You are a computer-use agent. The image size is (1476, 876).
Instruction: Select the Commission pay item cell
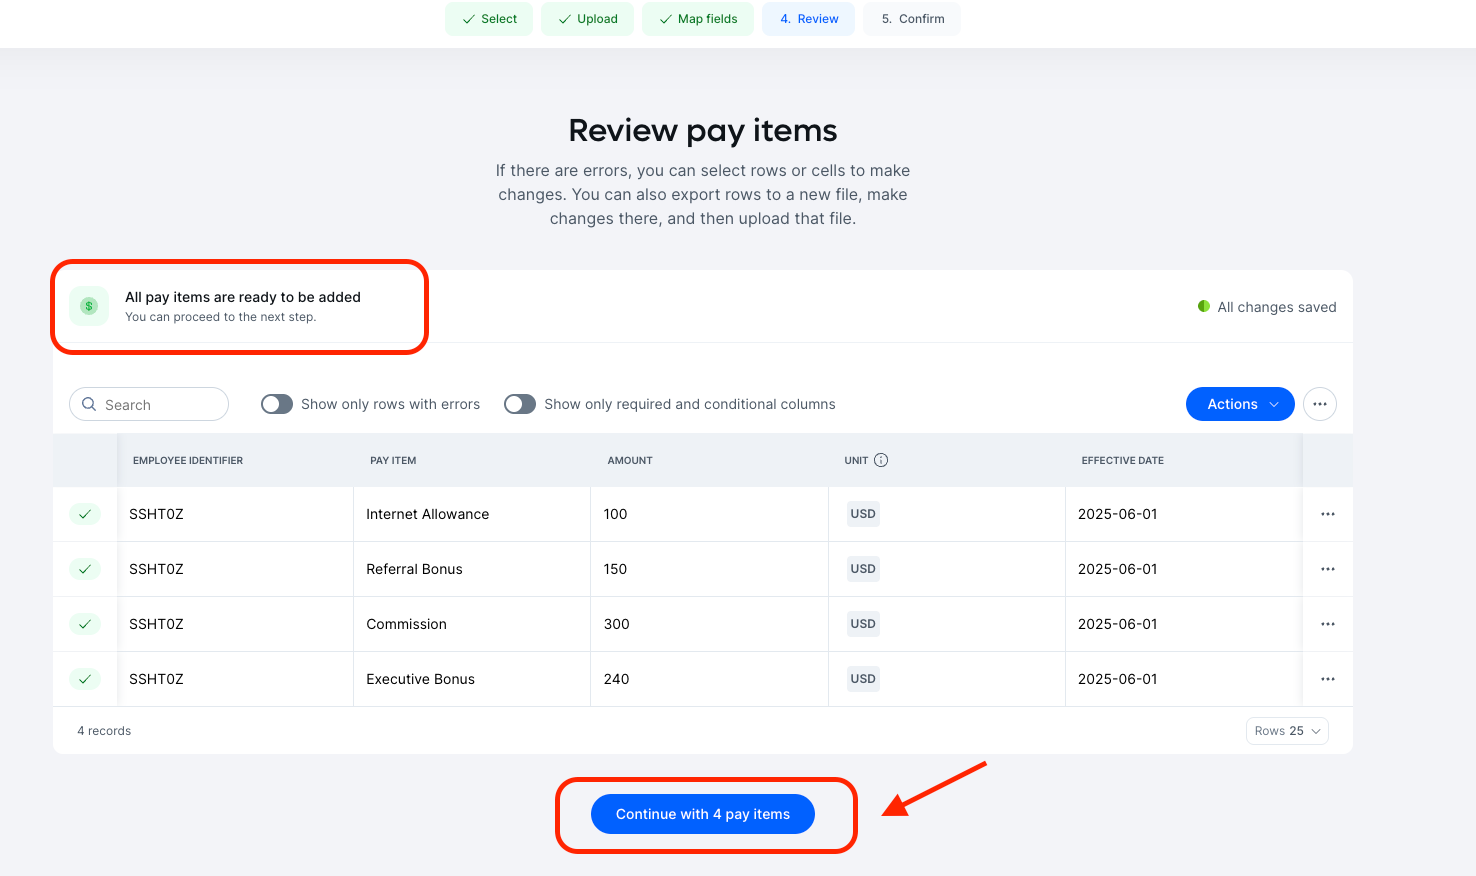pyautogui.click(x=472, y=624)
